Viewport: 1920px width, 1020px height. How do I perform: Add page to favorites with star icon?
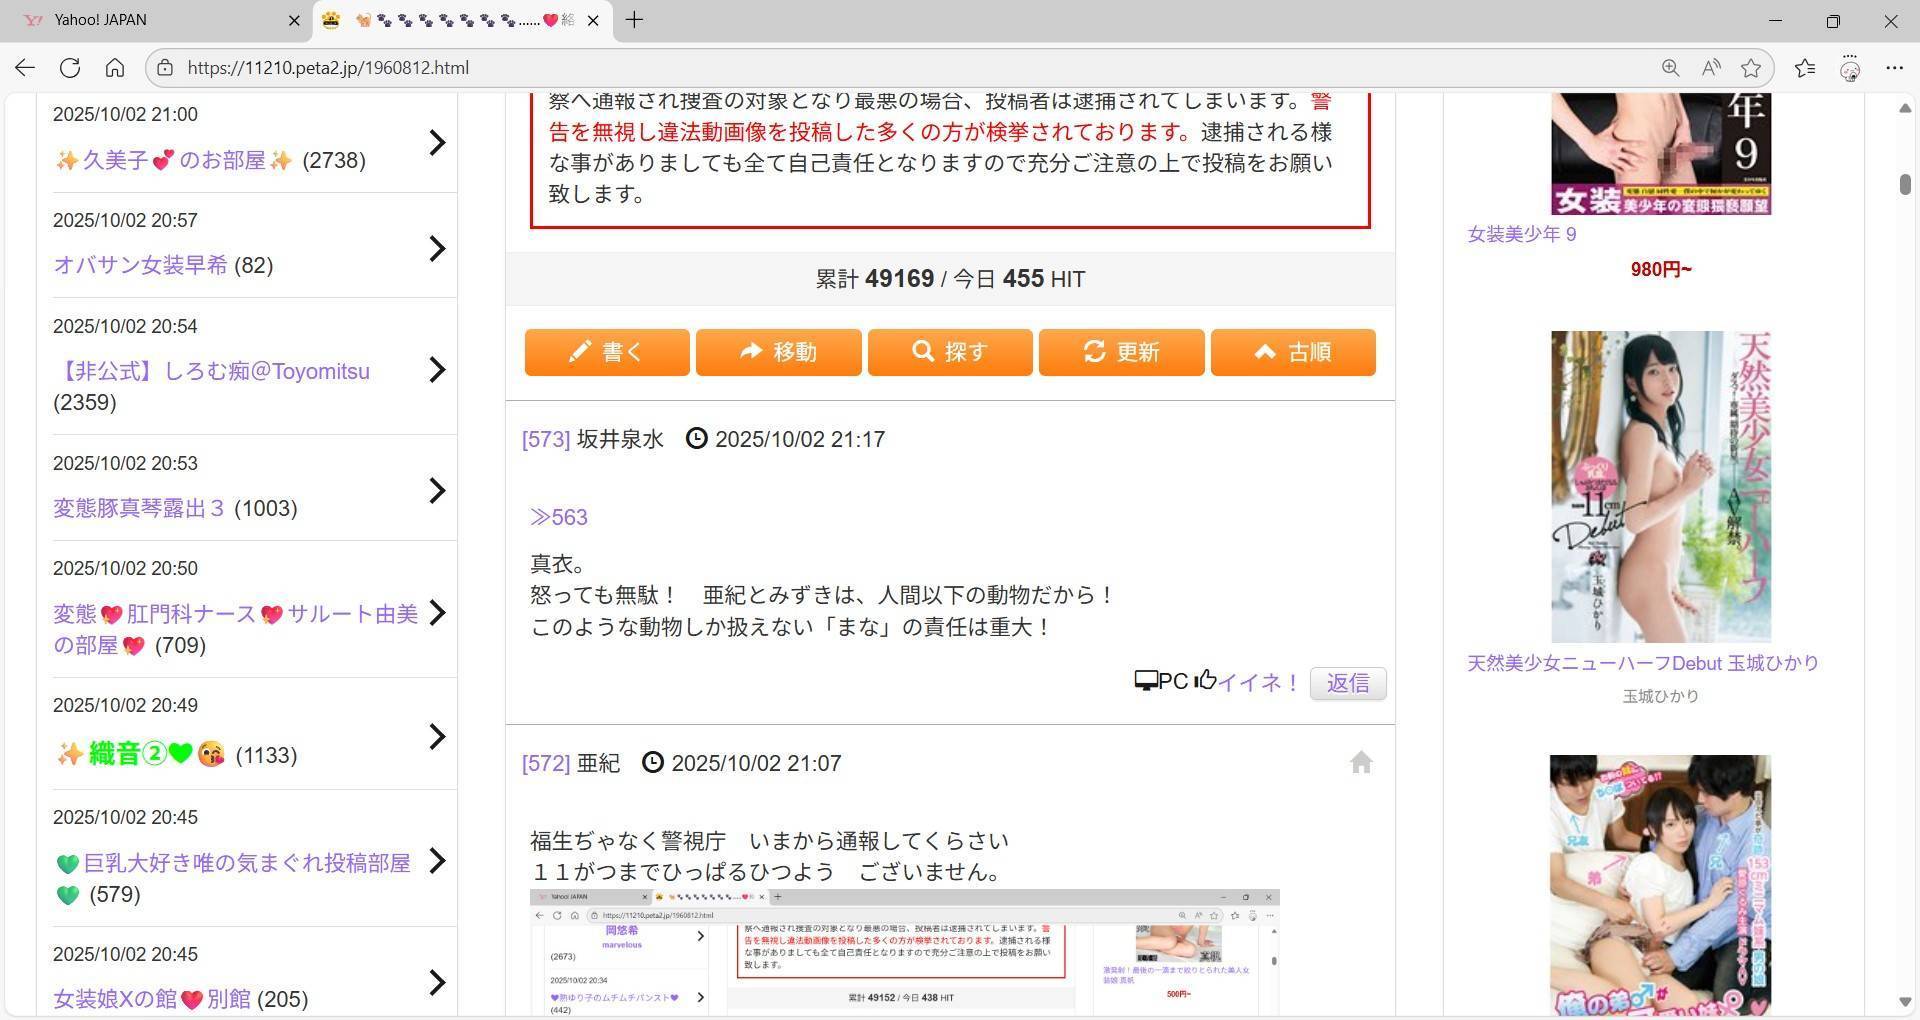[x=1751, y=68]
